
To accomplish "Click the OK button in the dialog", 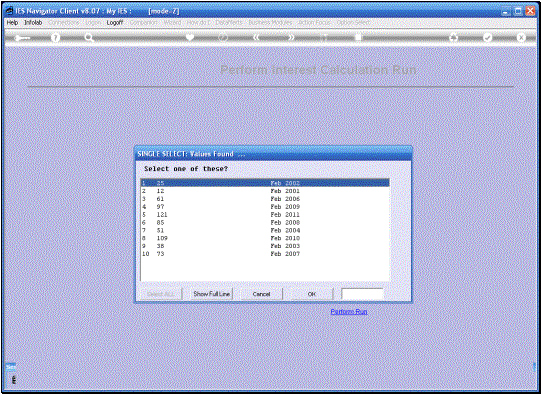I will point(312,294).
